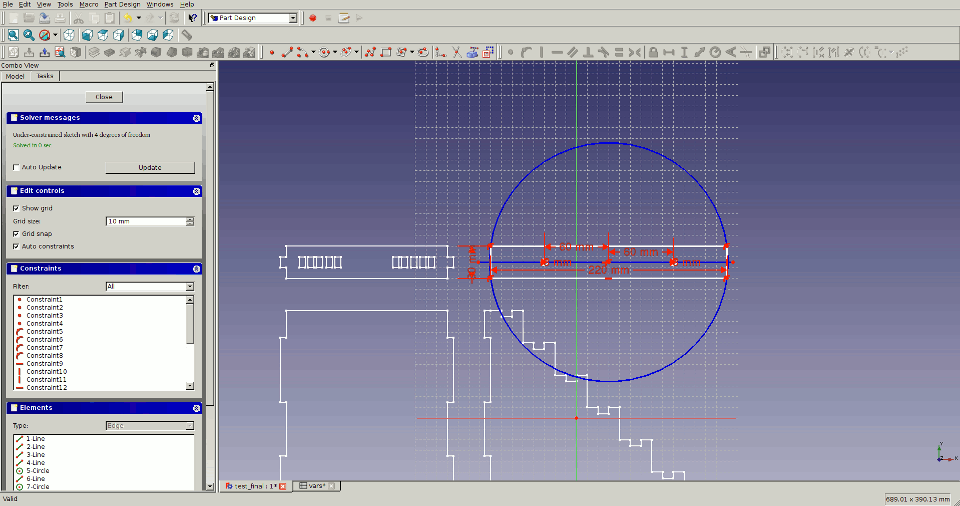Select Constraint5 in constraints list
The height and width of the screenshot is (506, 960).
click(x=44, y=331)
